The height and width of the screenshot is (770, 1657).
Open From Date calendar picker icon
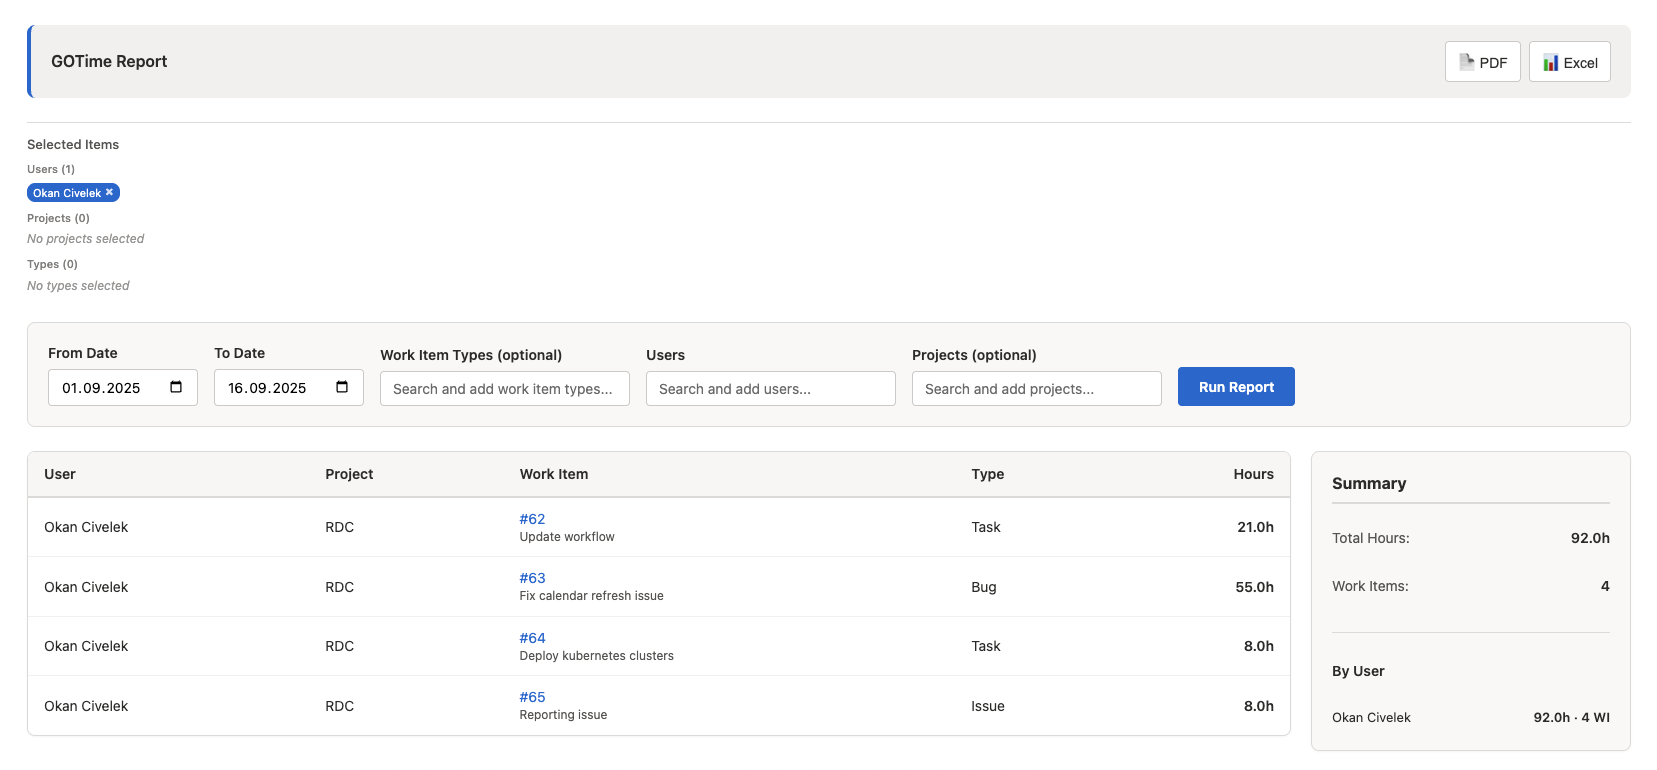(176, 387)
